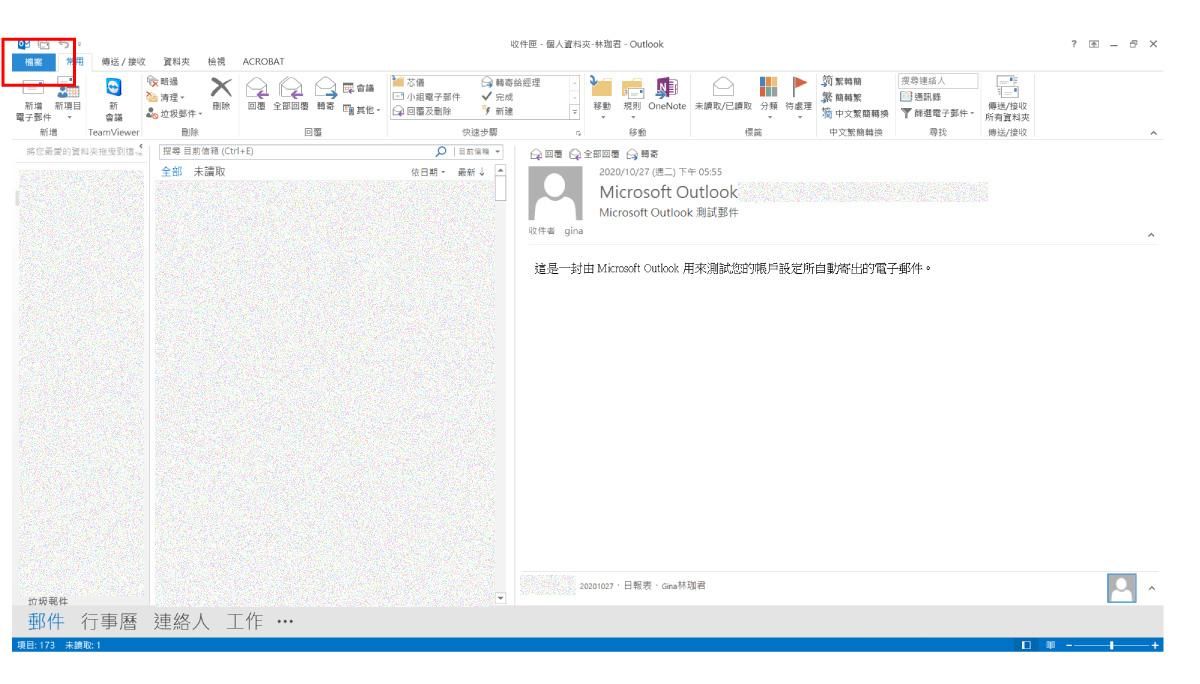Expand the 垃圾郵件 dropdown
The height and width of the screenshot is (684, 1200).
click(x=200, y=113)
